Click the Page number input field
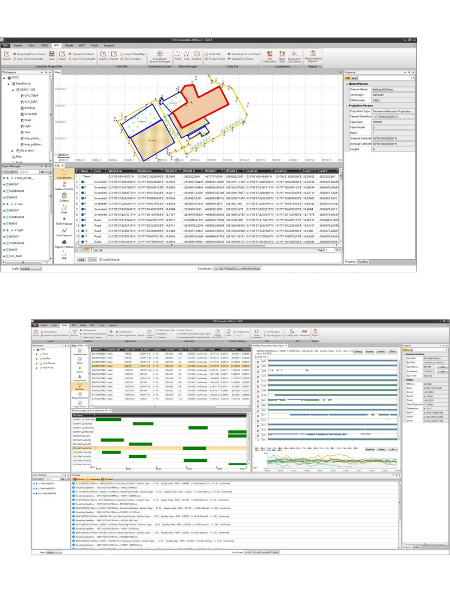The width and height of the screenshot is (450, 600). point(329,250)
